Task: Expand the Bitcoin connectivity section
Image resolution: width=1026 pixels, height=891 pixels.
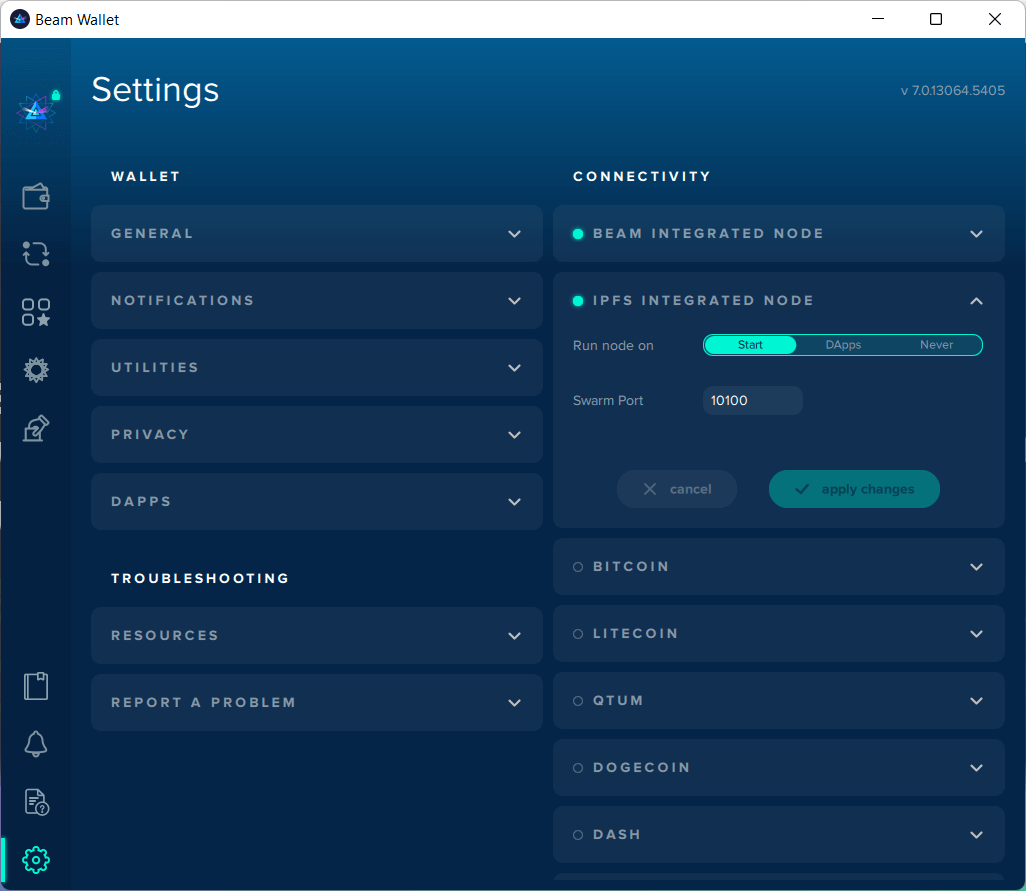Action: [x=778, y=567]
